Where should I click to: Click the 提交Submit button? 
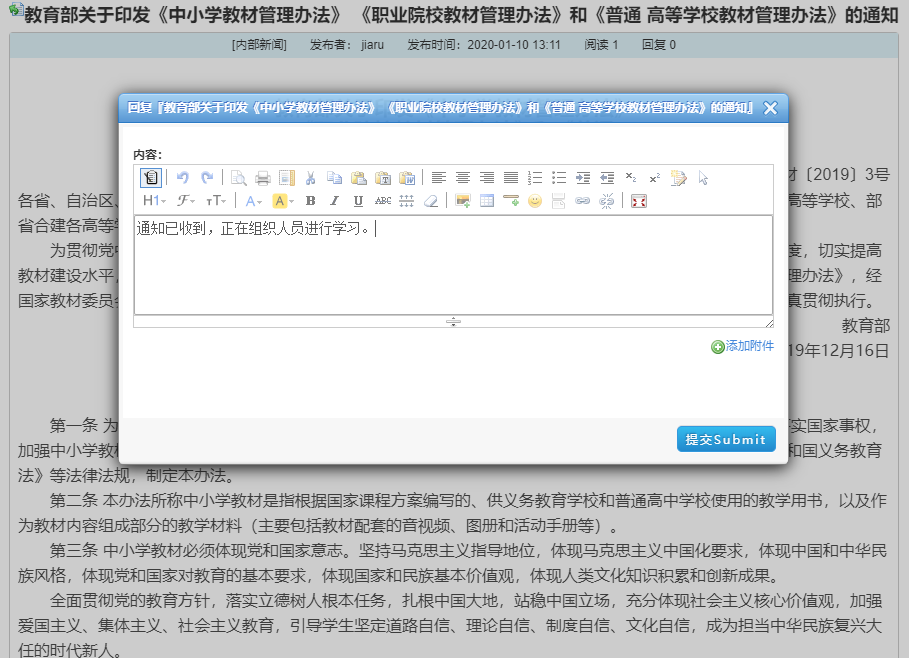tap(725, 439)
